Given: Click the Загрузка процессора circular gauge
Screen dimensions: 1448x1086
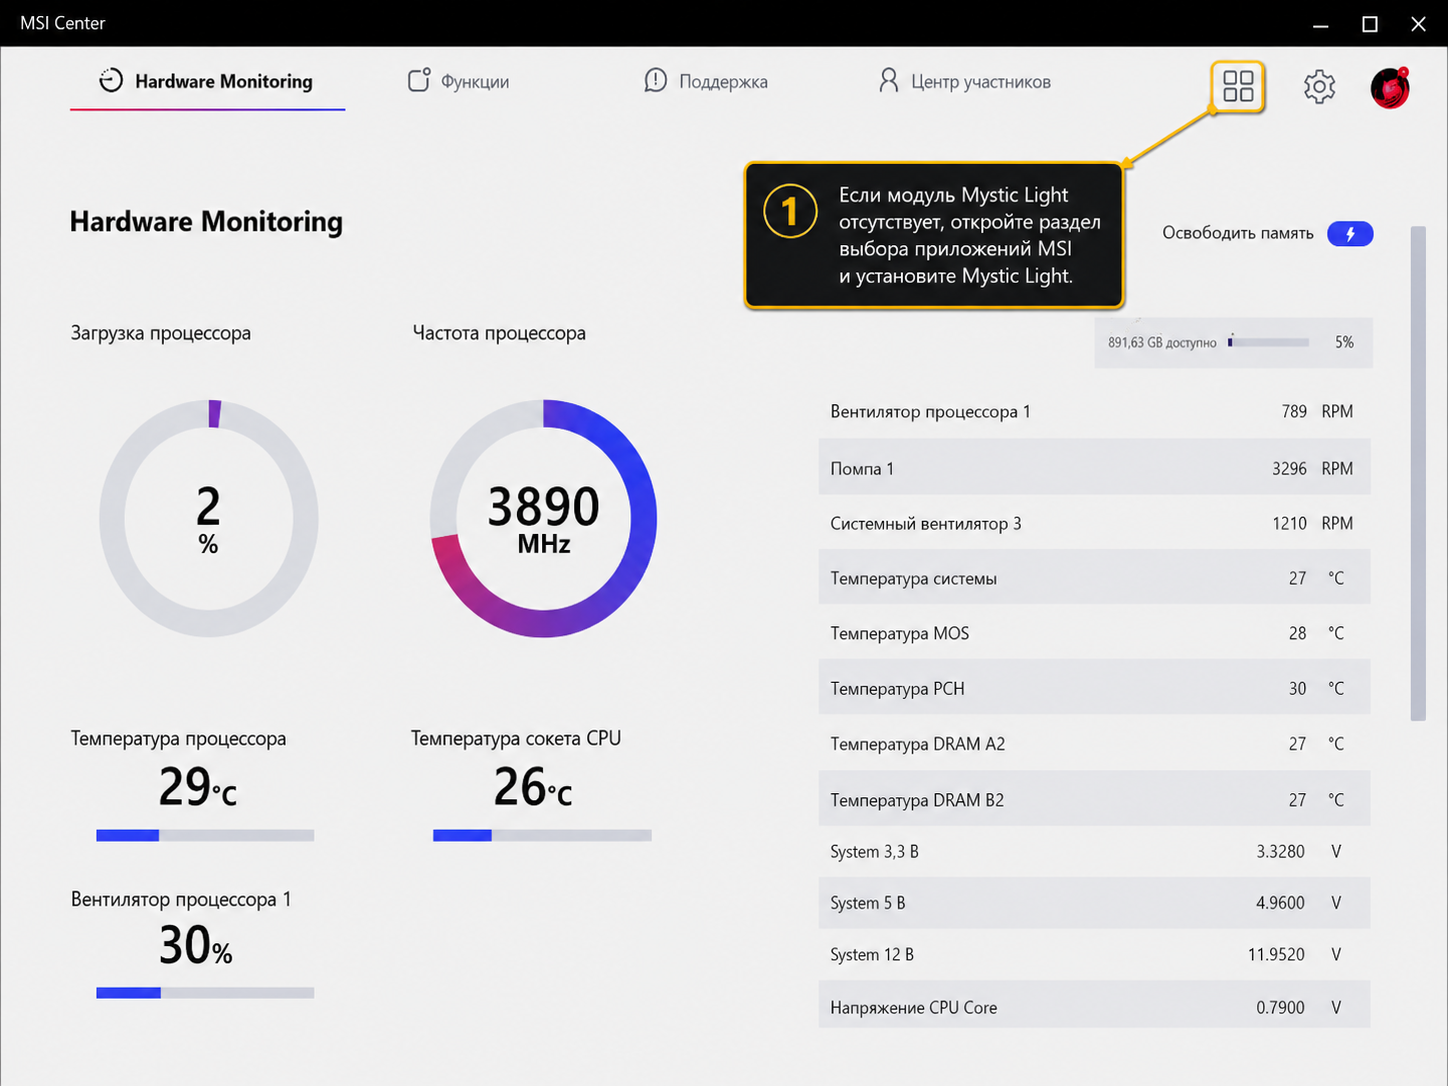Looking at the screenshot, I should pyautogui.click(x=209, y=518).
